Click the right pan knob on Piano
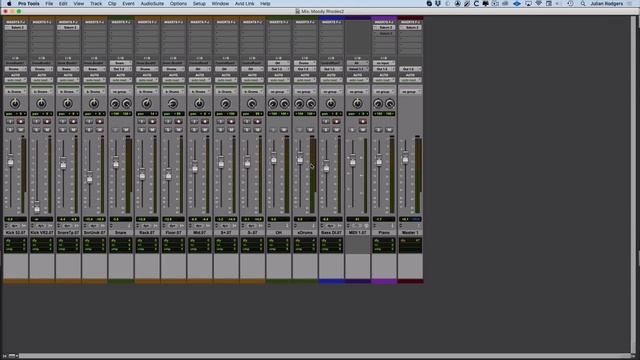This screenshot has width=640, height=360. point(390,104)
